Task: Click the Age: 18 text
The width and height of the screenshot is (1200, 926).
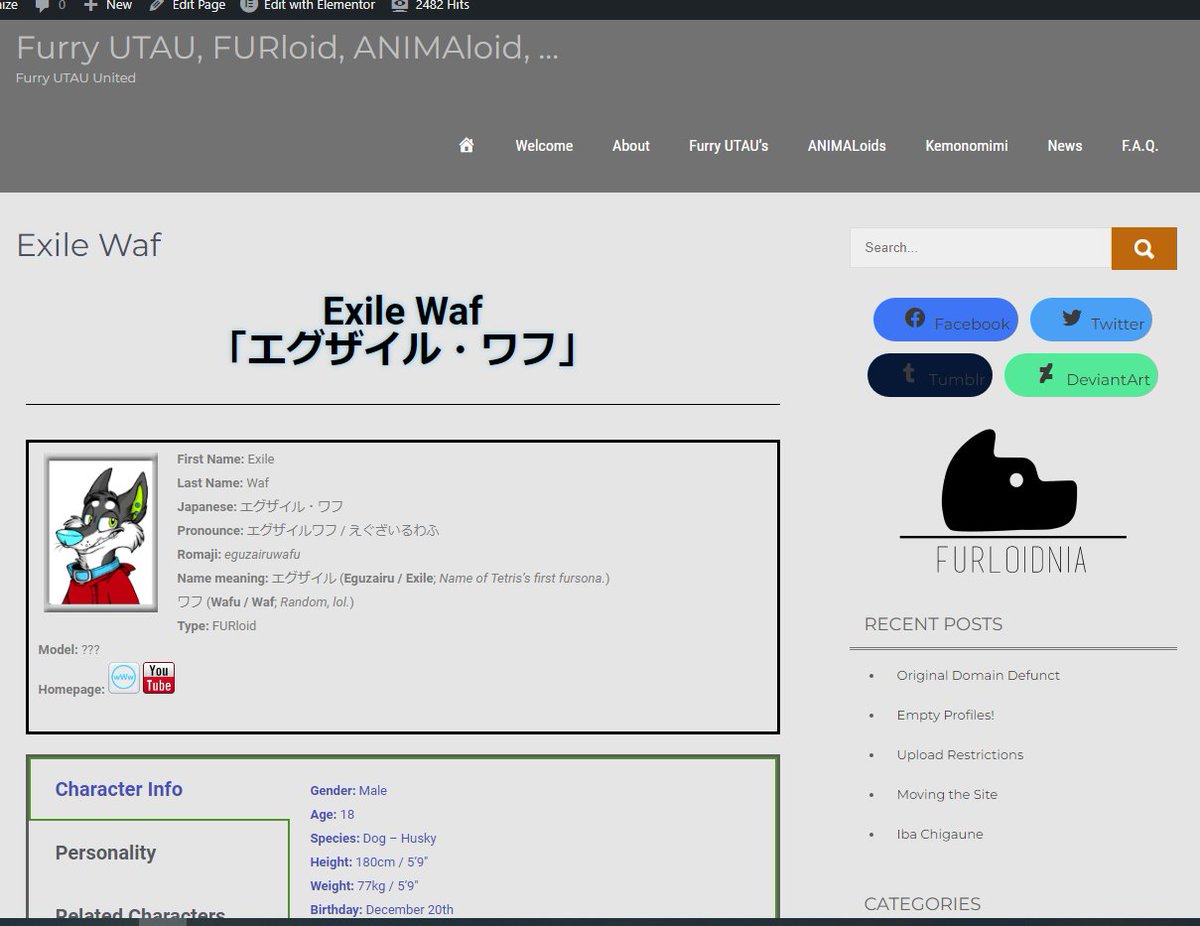Action: tap(332, 814)
